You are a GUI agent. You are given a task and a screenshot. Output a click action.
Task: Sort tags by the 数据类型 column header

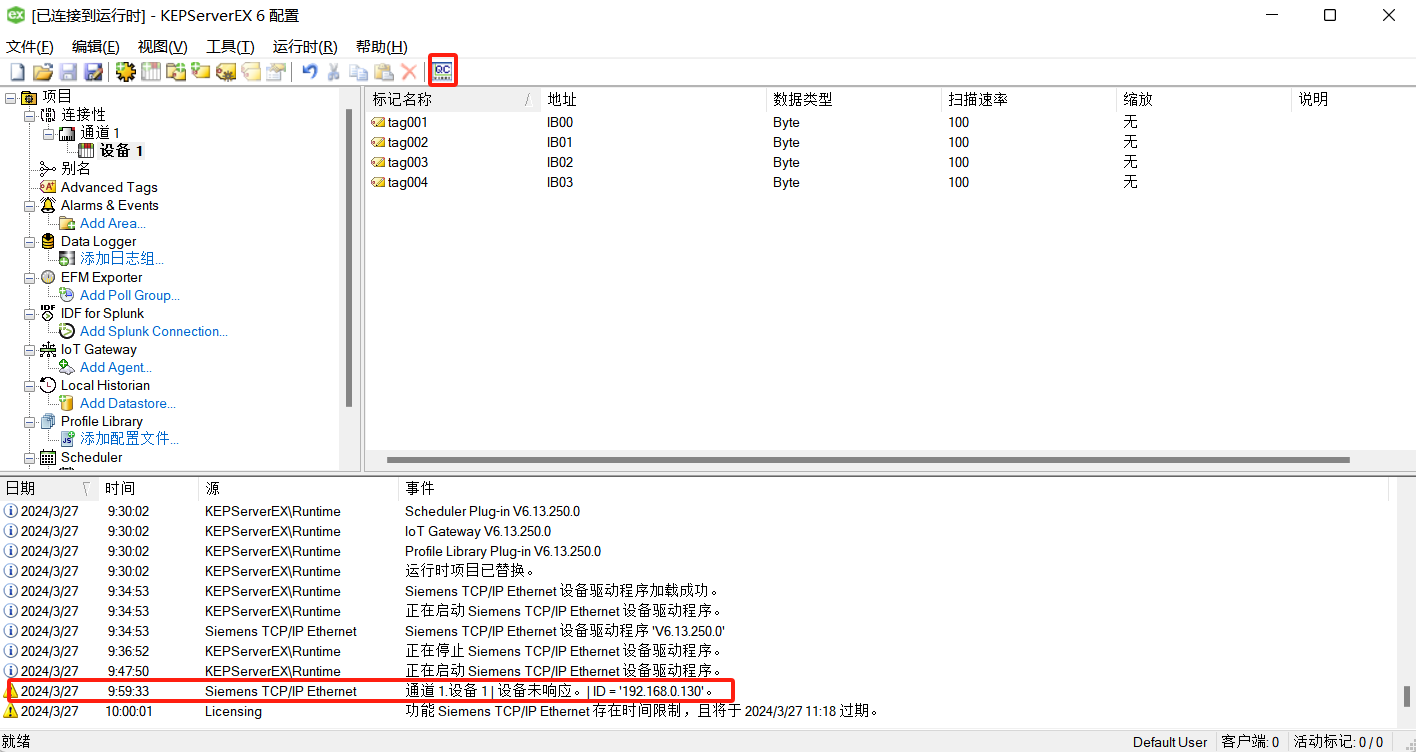tap(855, 99)
